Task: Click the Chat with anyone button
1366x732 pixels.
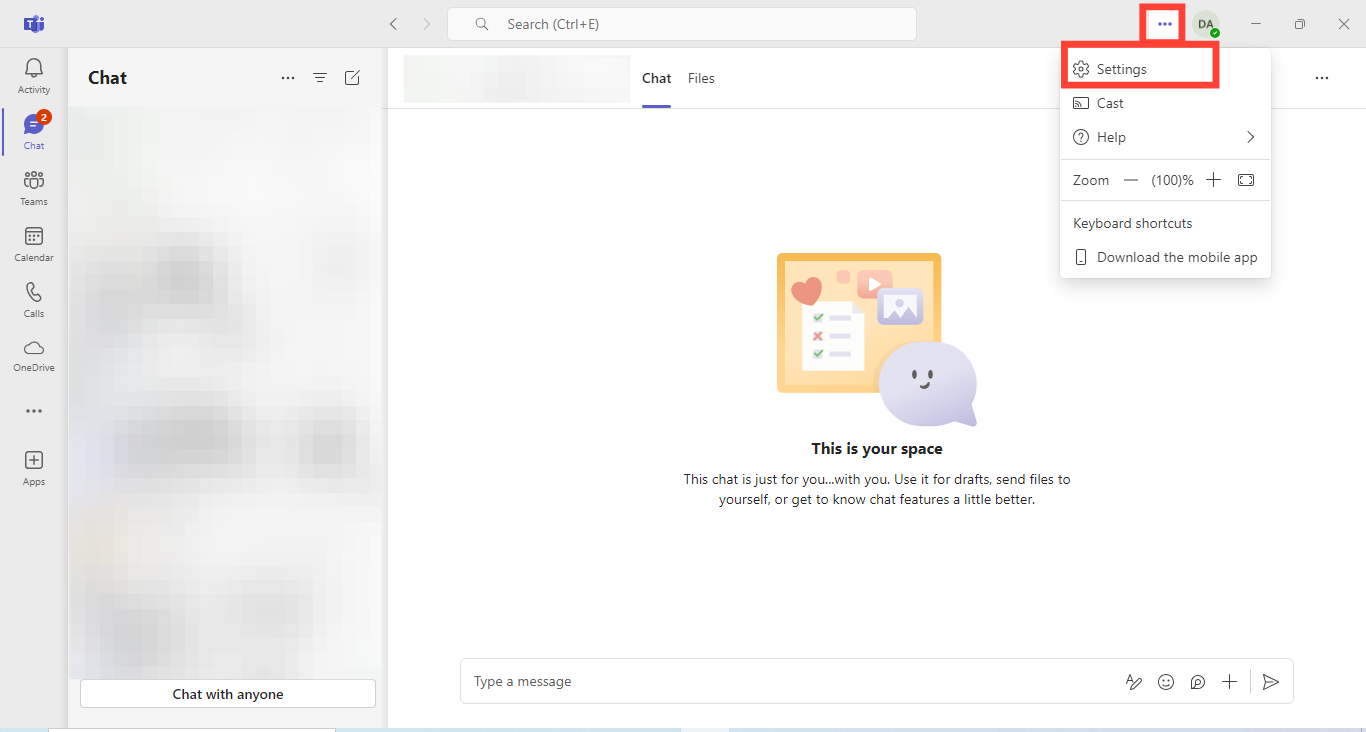Action: tap(228, 694)
